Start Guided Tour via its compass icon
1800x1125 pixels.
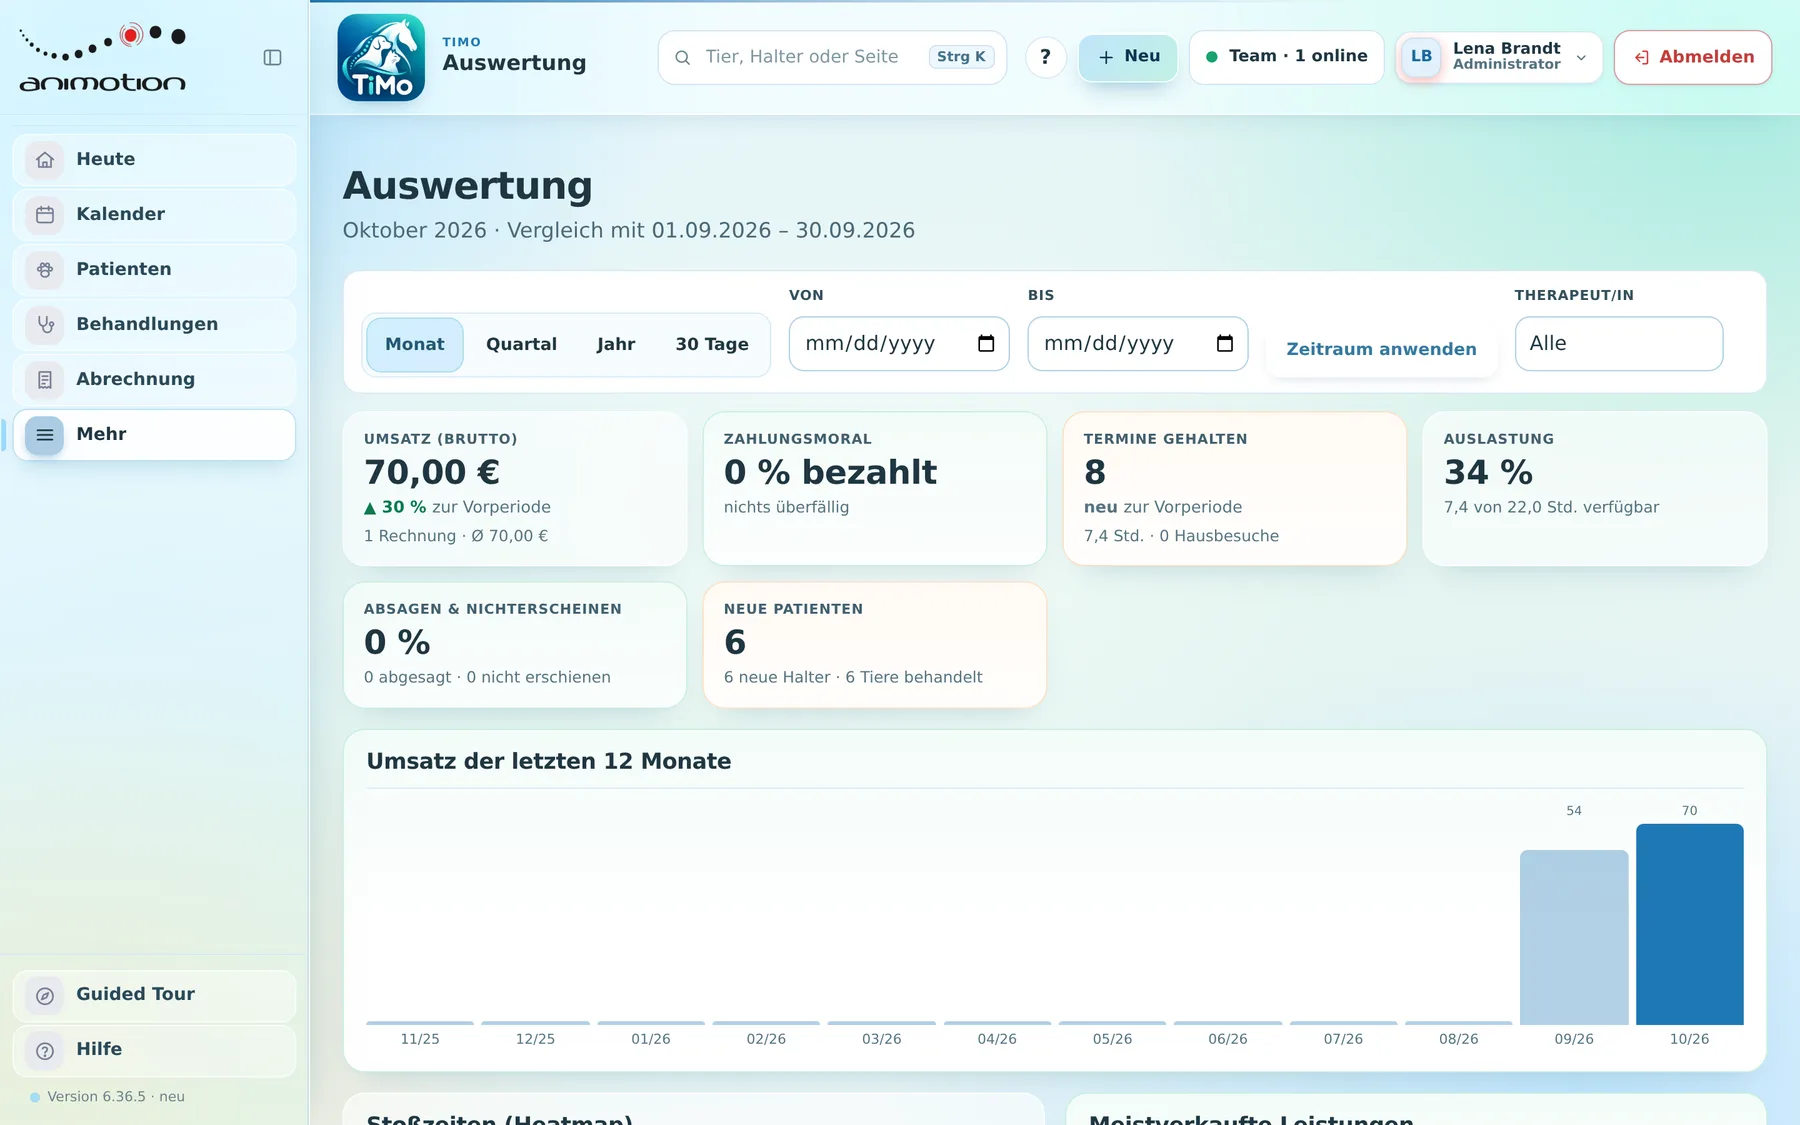[x=45, y=996]
